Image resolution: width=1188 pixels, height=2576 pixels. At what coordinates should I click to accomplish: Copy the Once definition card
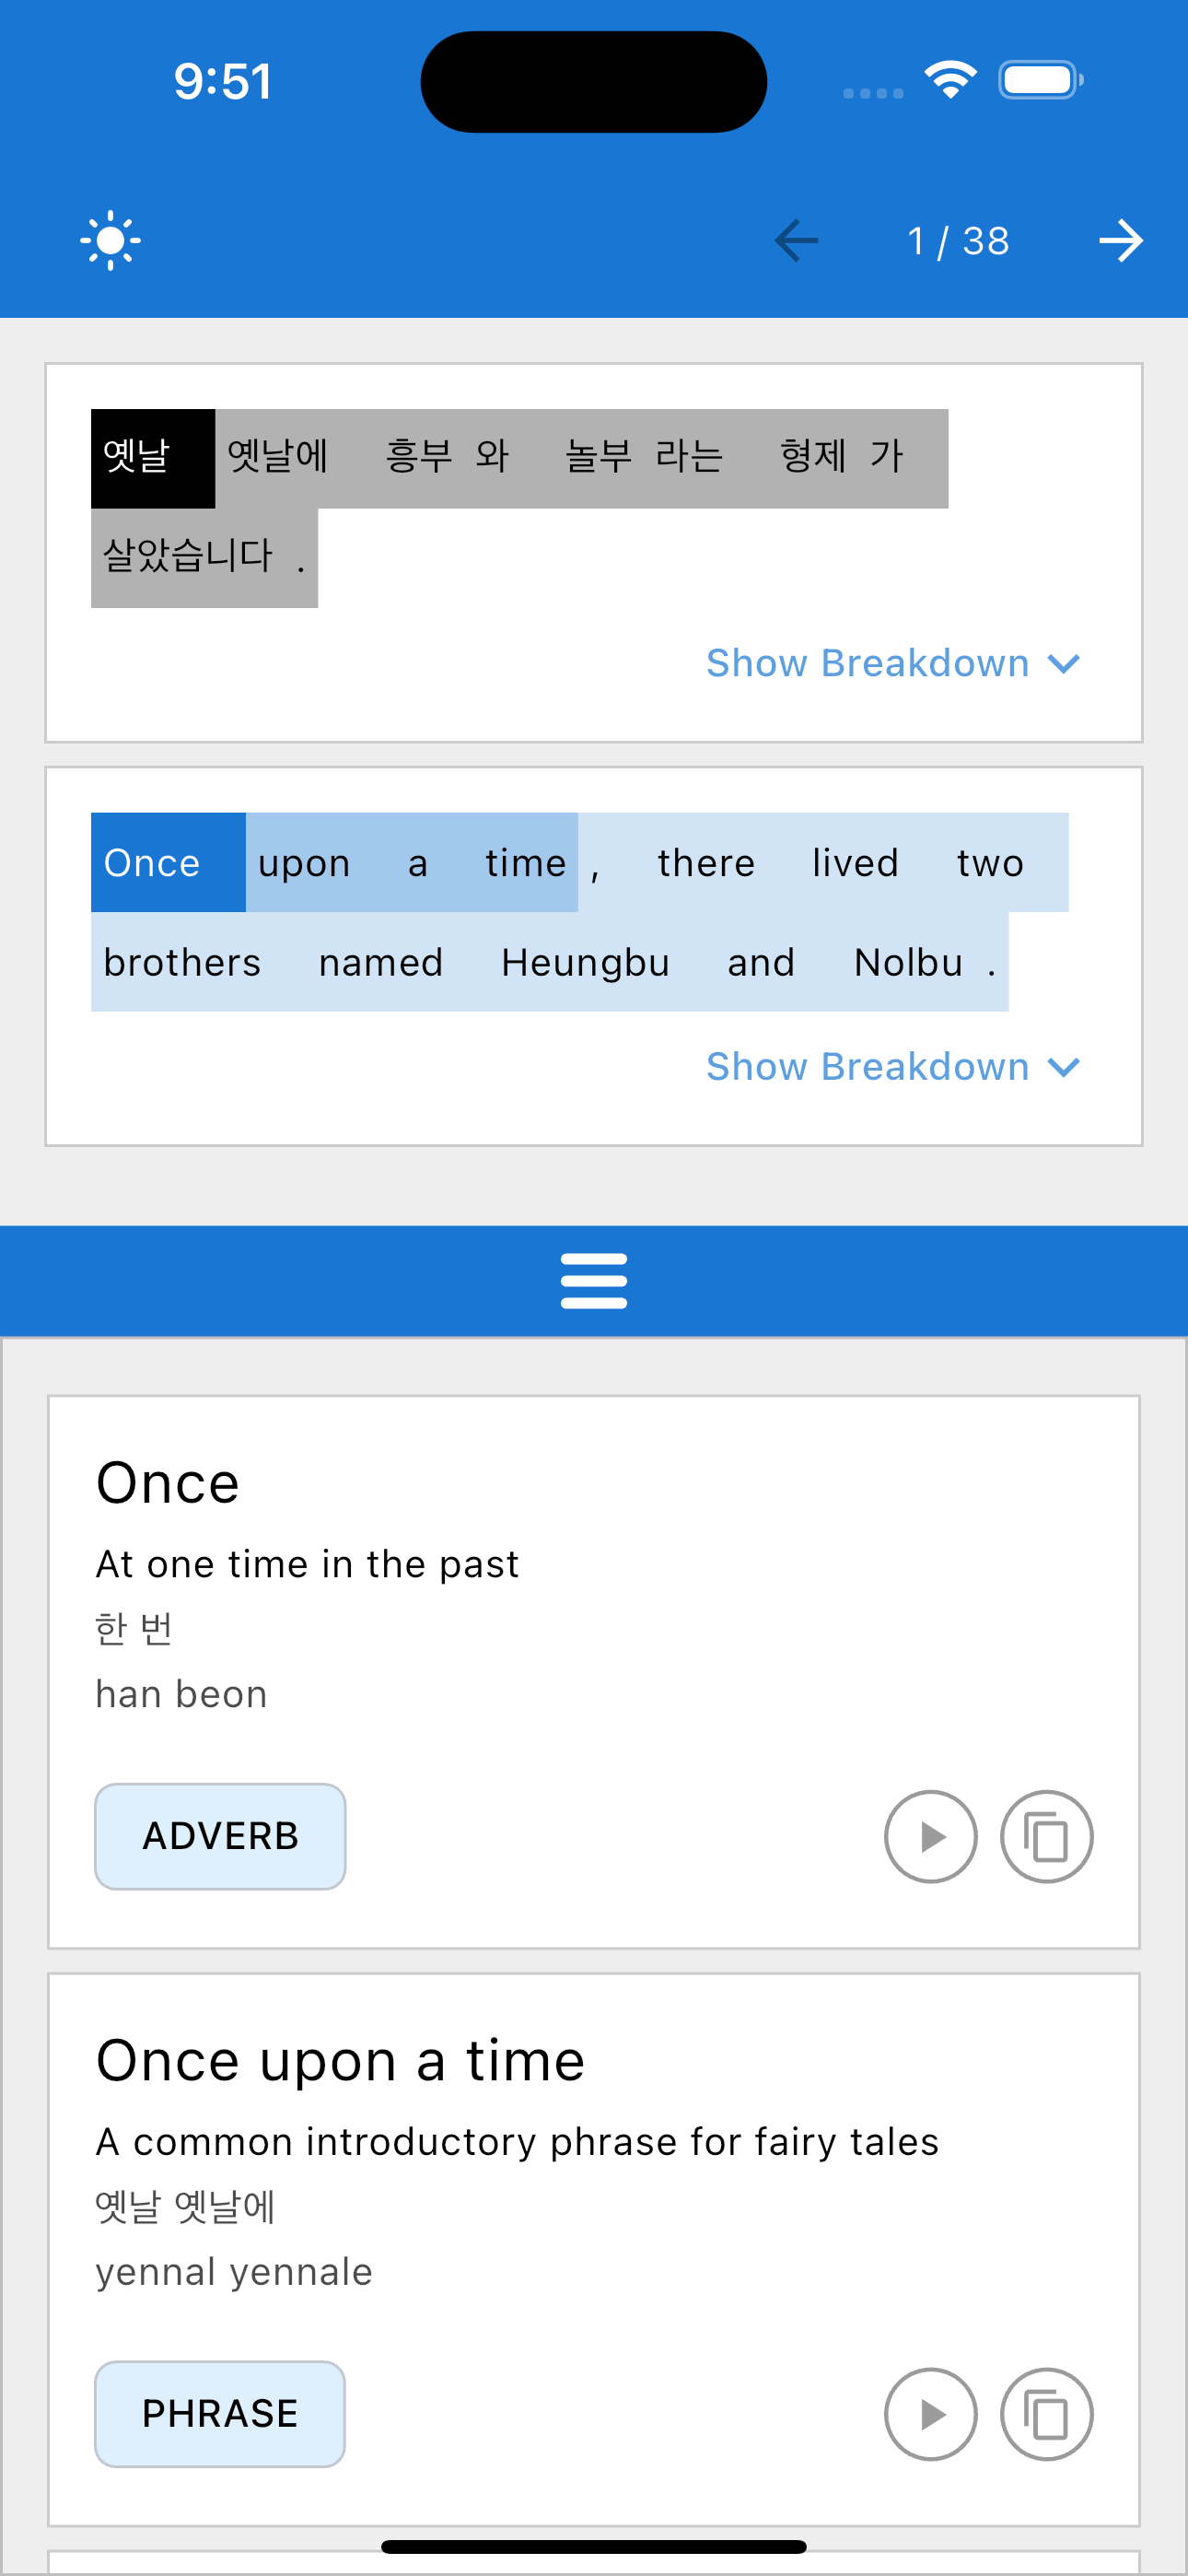point(1046,1836)
